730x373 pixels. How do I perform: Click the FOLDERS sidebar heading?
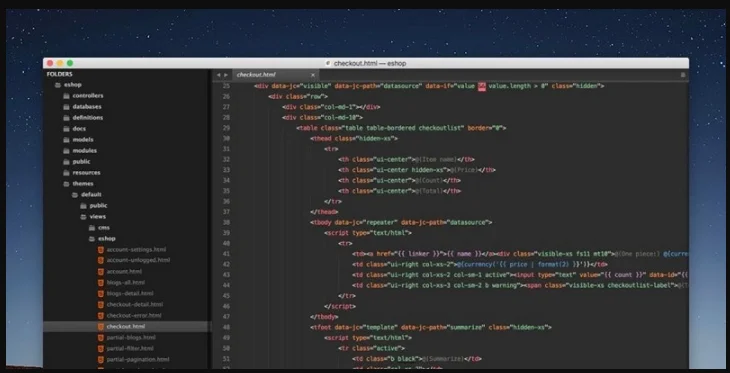60,74
